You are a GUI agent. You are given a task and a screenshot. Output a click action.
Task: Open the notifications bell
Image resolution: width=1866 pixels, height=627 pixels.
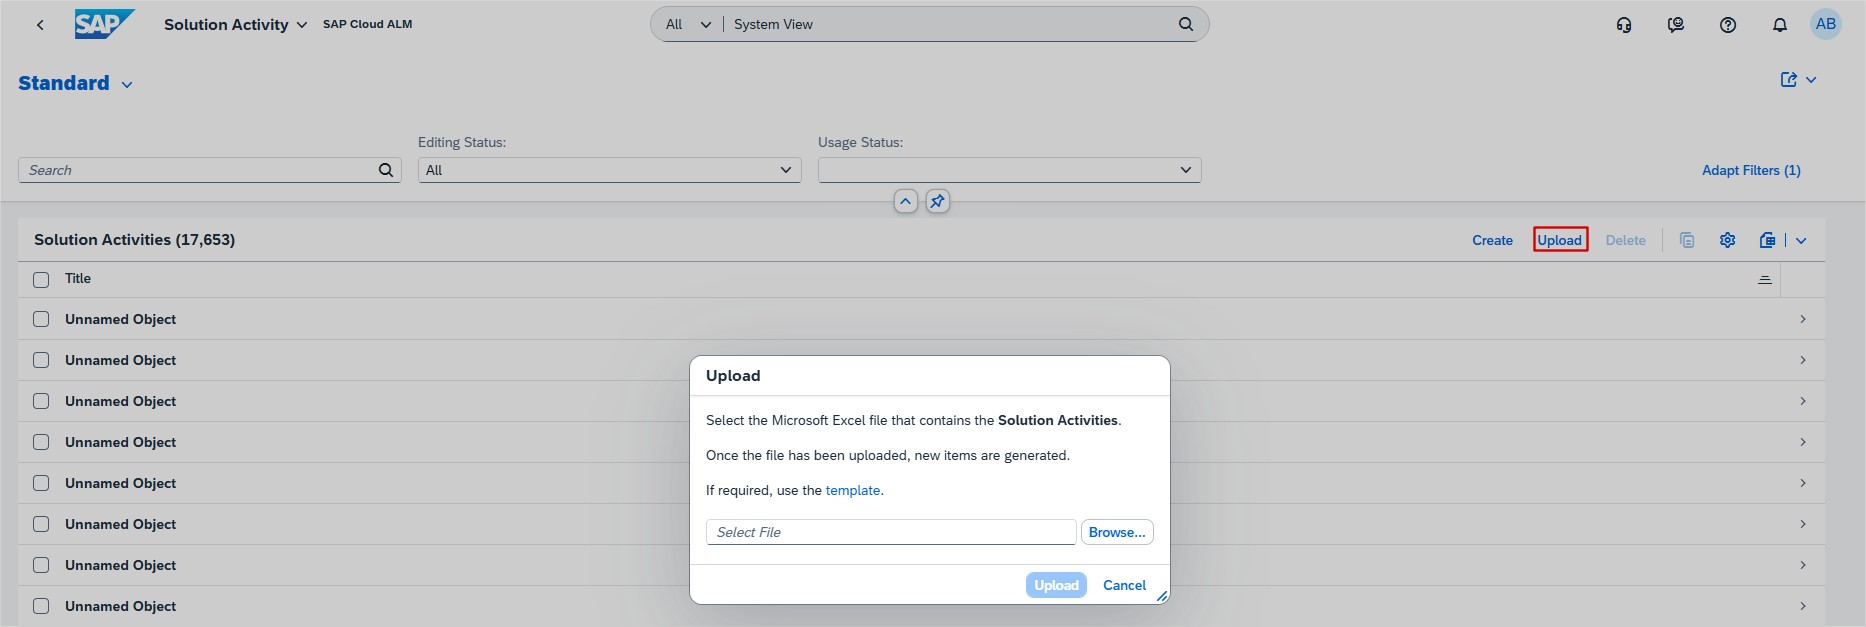coord(1780,25)
